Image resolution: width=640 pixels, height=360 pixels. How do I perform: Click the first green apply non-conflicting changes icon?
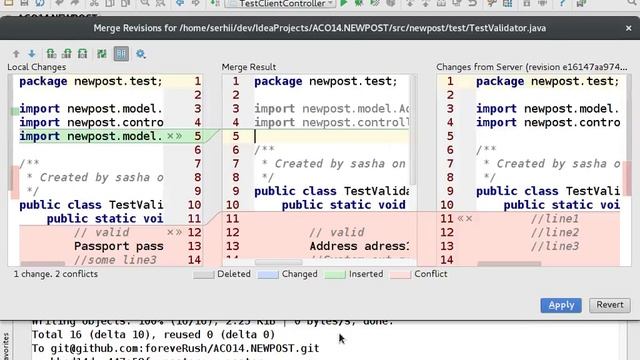51,53
